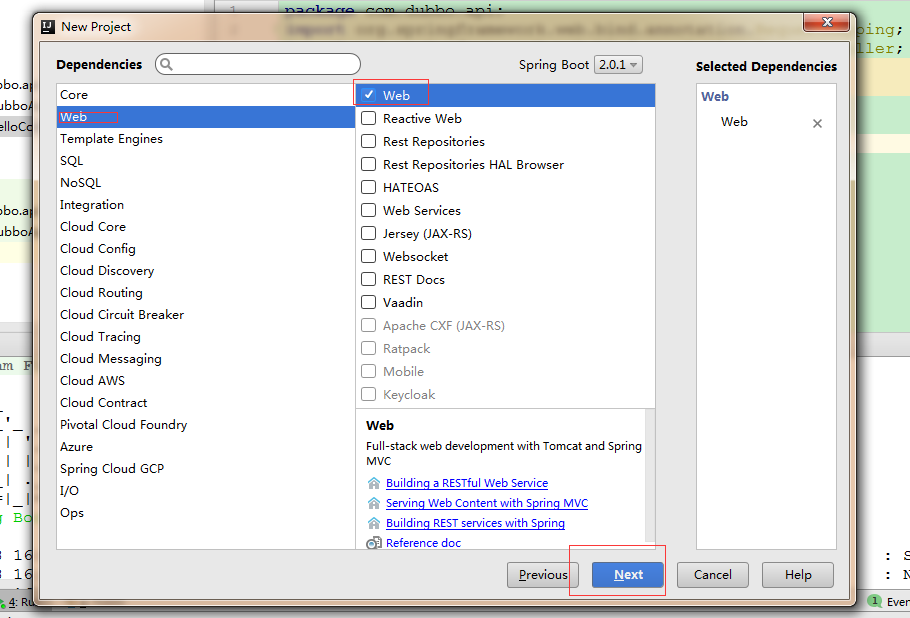Enable the Reactive Web checkbox
The height and width of the screenshot is (618, 910).
coord(369,118)
